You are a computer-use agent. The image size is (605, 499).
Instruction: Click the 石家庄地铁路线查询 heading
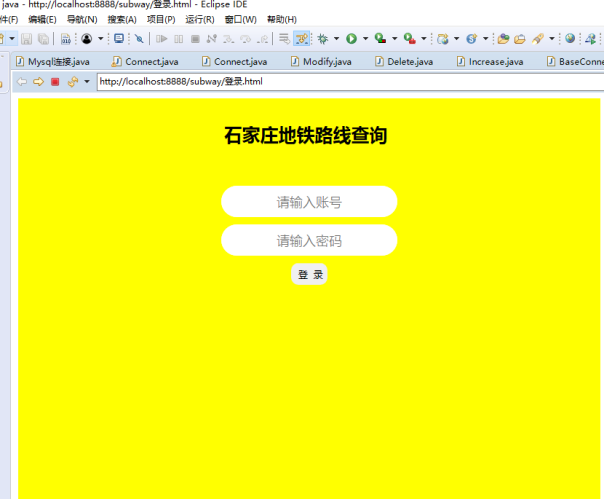(306, 135)
